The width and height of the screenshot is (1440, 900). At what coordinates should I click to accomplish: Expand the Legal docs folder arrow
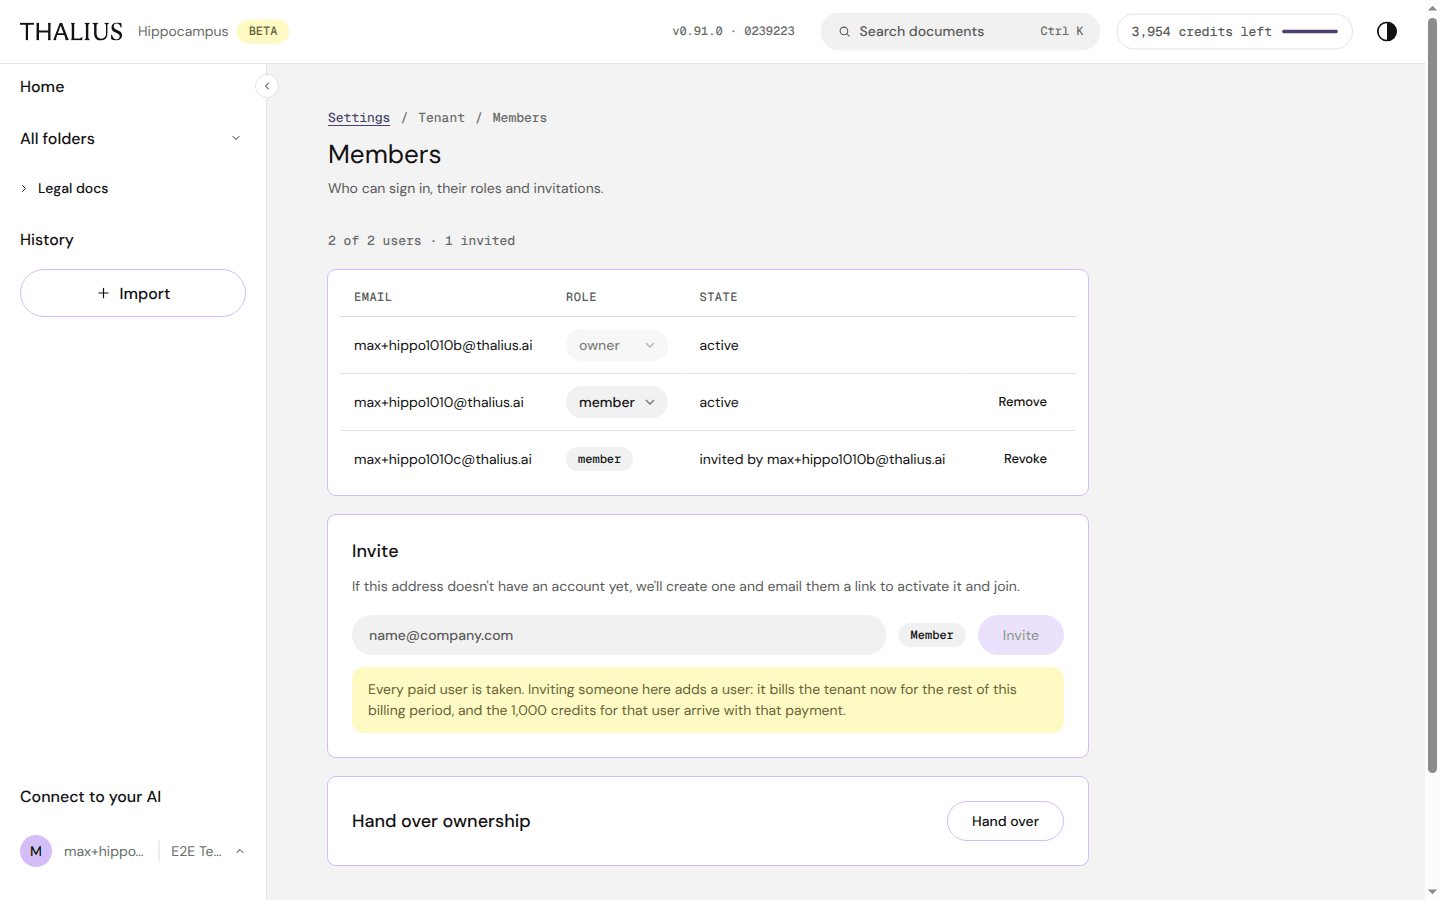(24, 188)
